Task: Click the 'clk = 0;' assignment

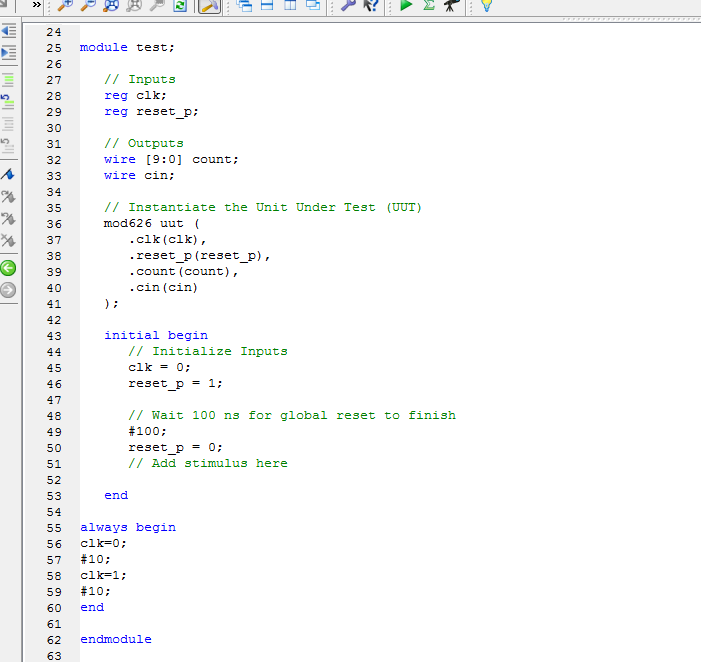Action: (159, 367)
